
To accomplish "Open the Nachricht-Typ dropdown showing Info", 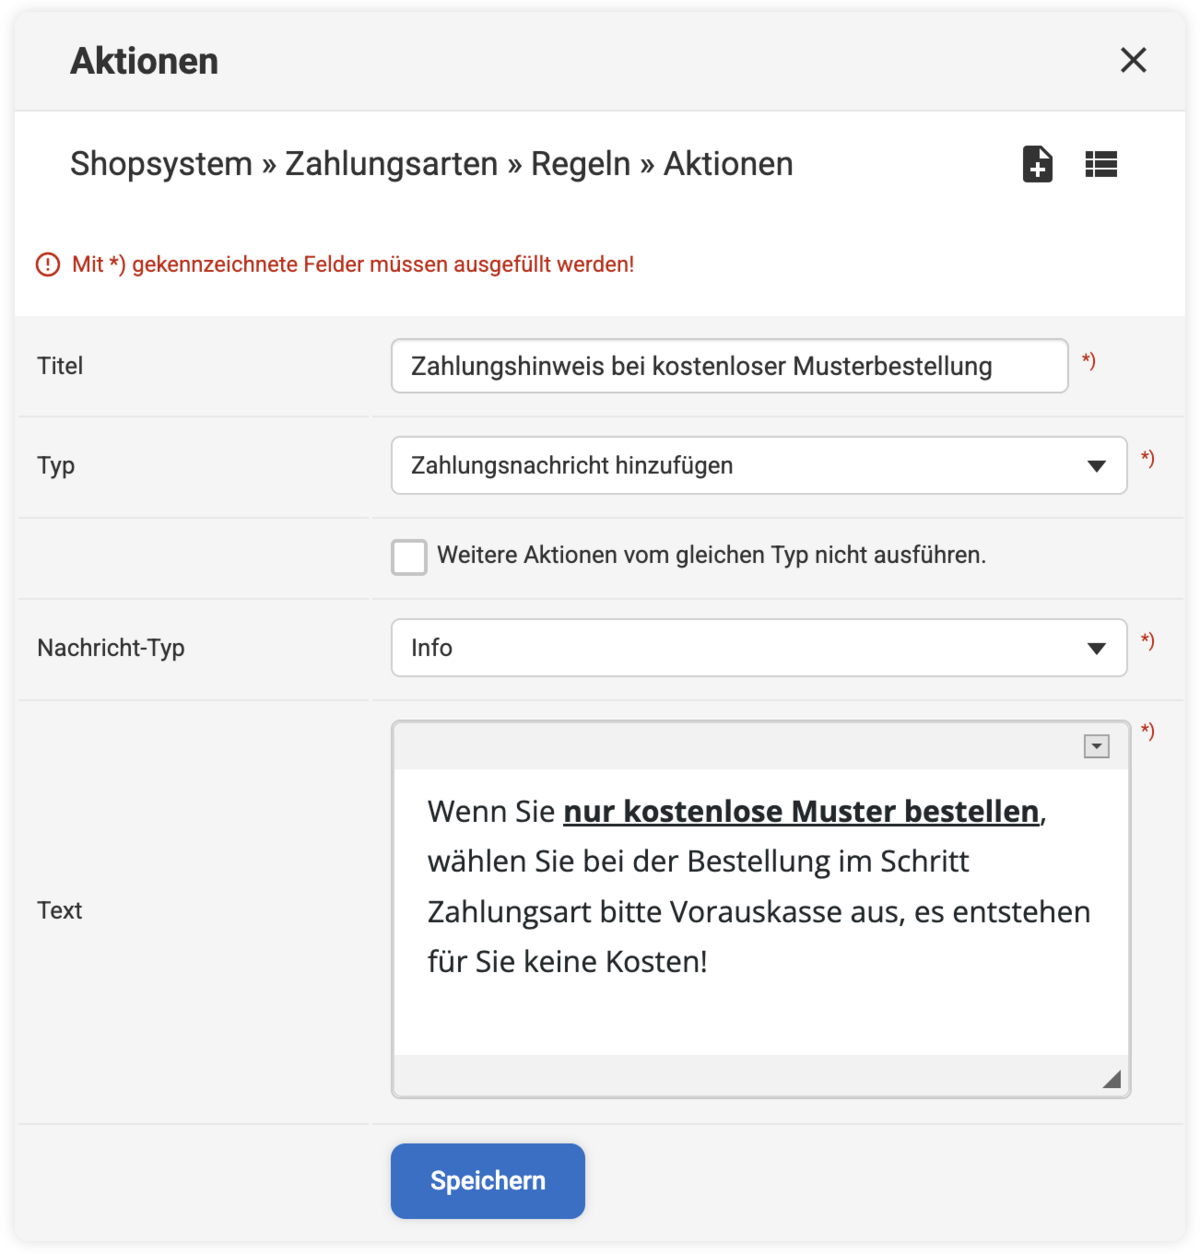I will 759,648.
